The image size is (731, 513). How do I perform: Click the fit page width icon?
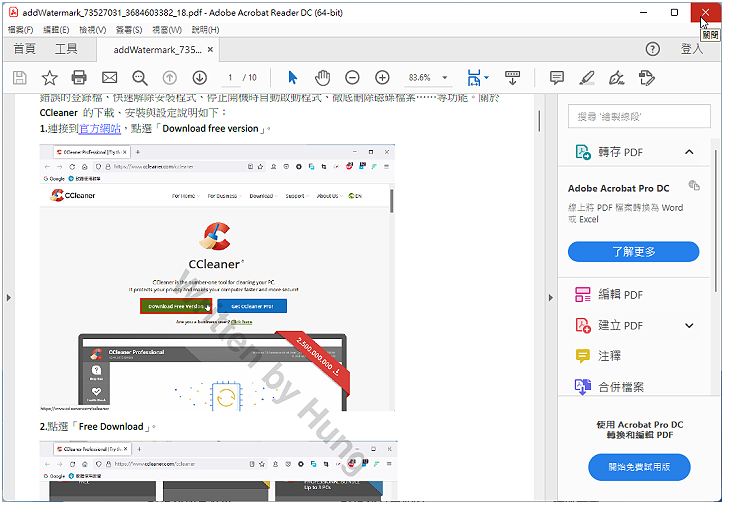tap(474, 77)
